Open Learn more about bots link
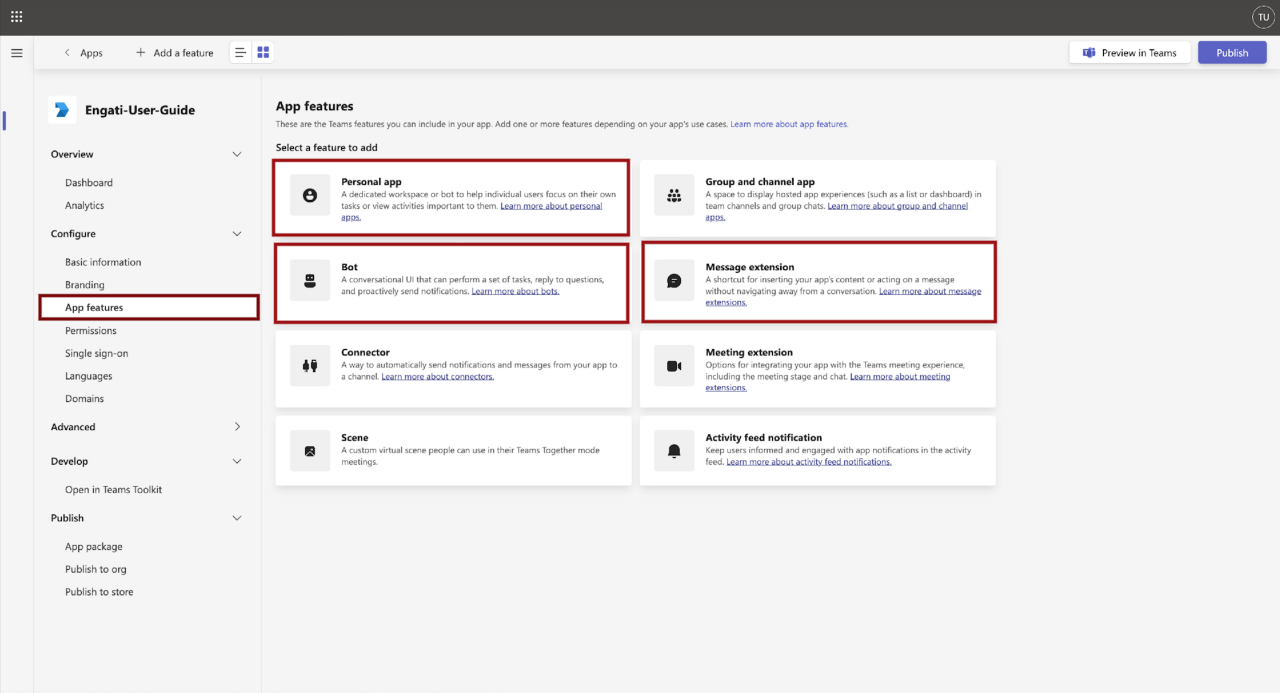The image size is (1280, 693). [x=515, y=291]
